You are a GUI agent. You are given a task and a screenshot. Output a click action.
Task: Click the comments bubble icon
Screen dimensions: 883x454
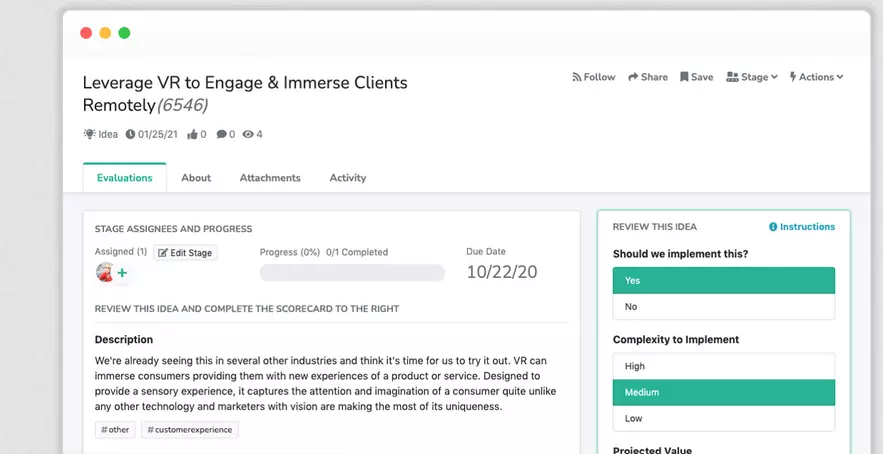pyautogui.click(x=221, y=134)
